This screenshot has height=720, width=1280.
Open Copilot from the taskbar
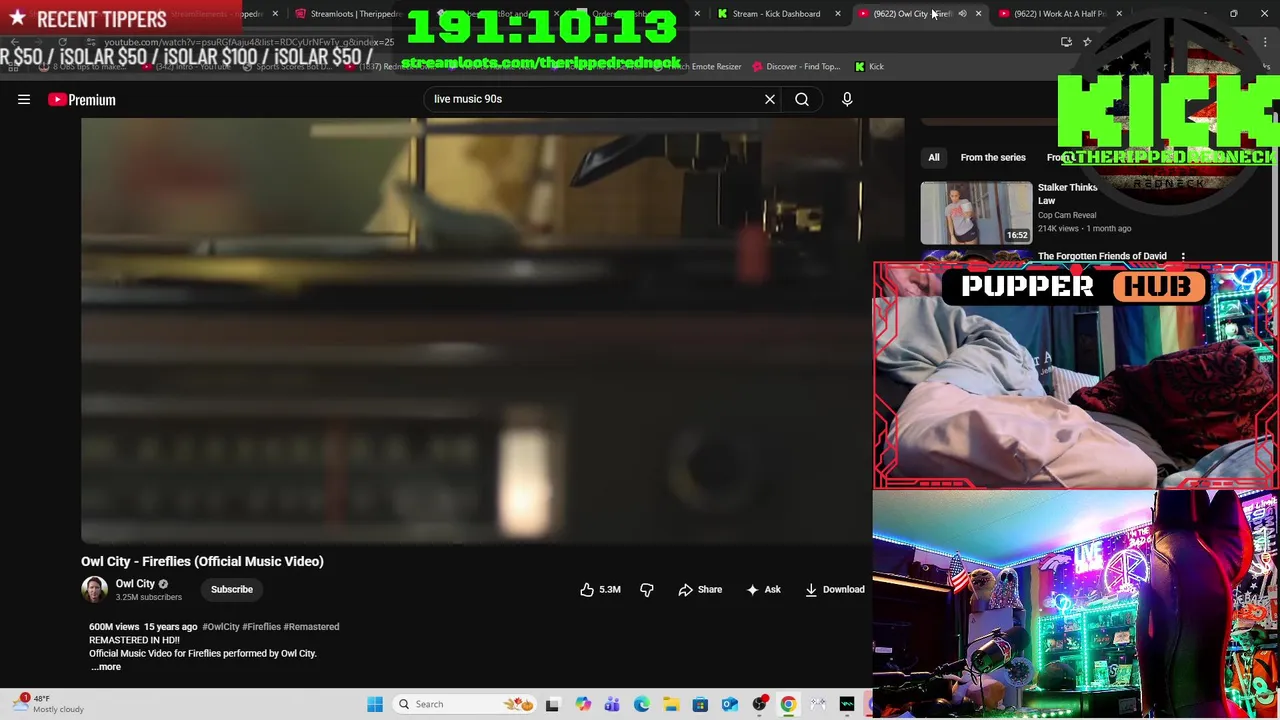point(583,704)
